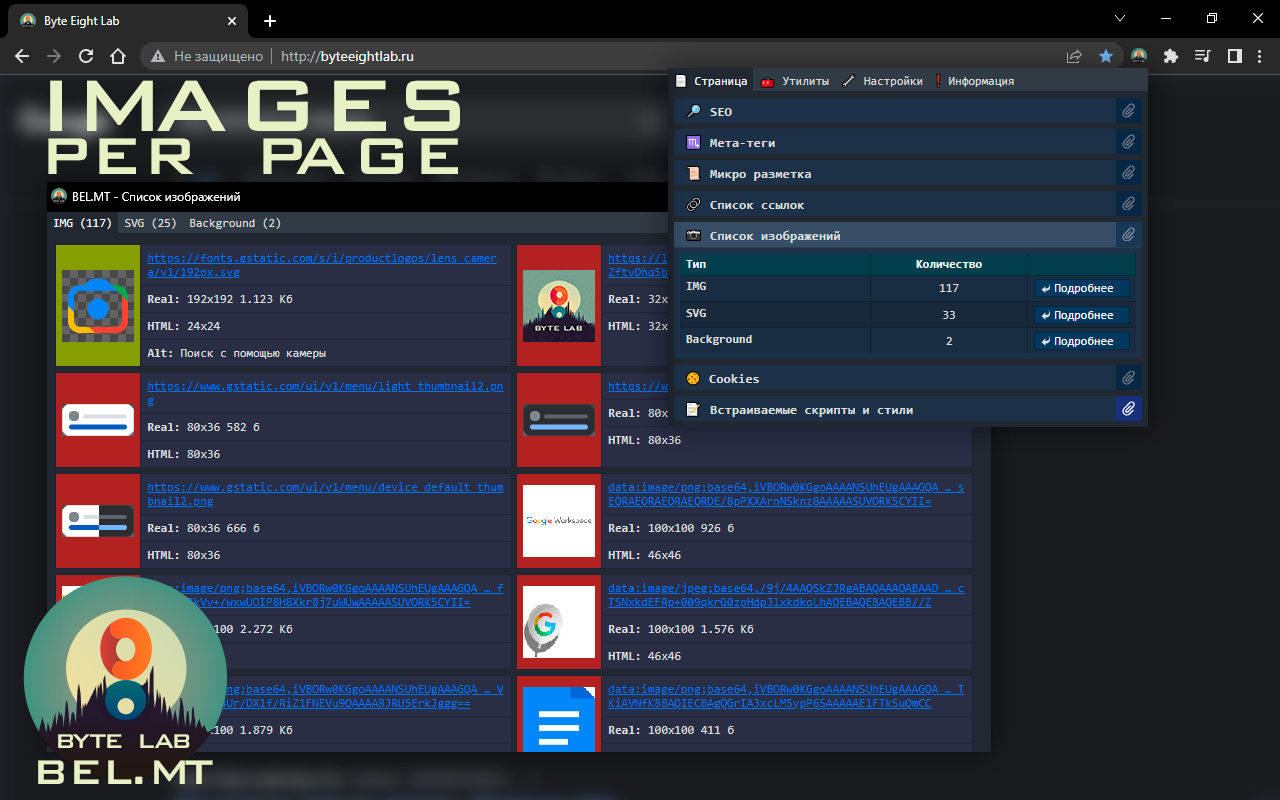
Task: Click the paperclip icon beside Cookies
Action: coord(1128,378)
